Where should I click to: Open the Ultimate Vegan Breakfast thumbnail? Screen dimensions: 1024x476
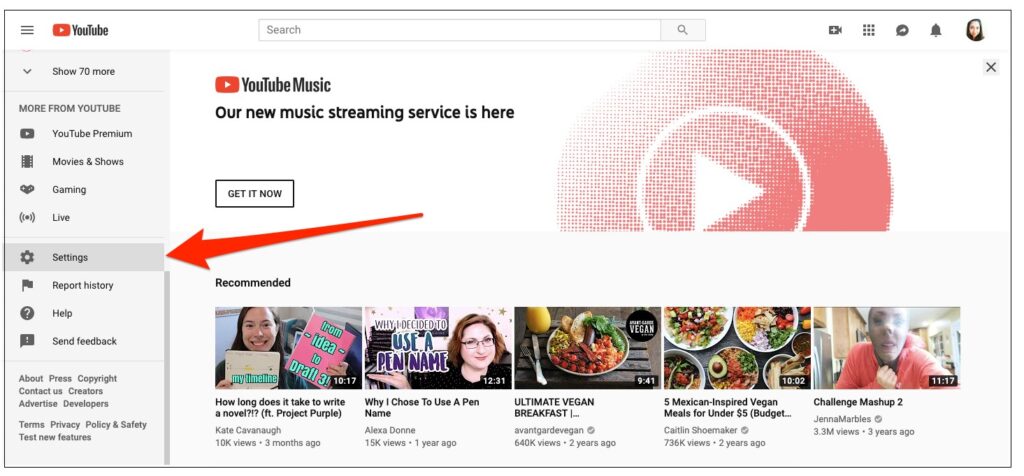coord(588,348)
